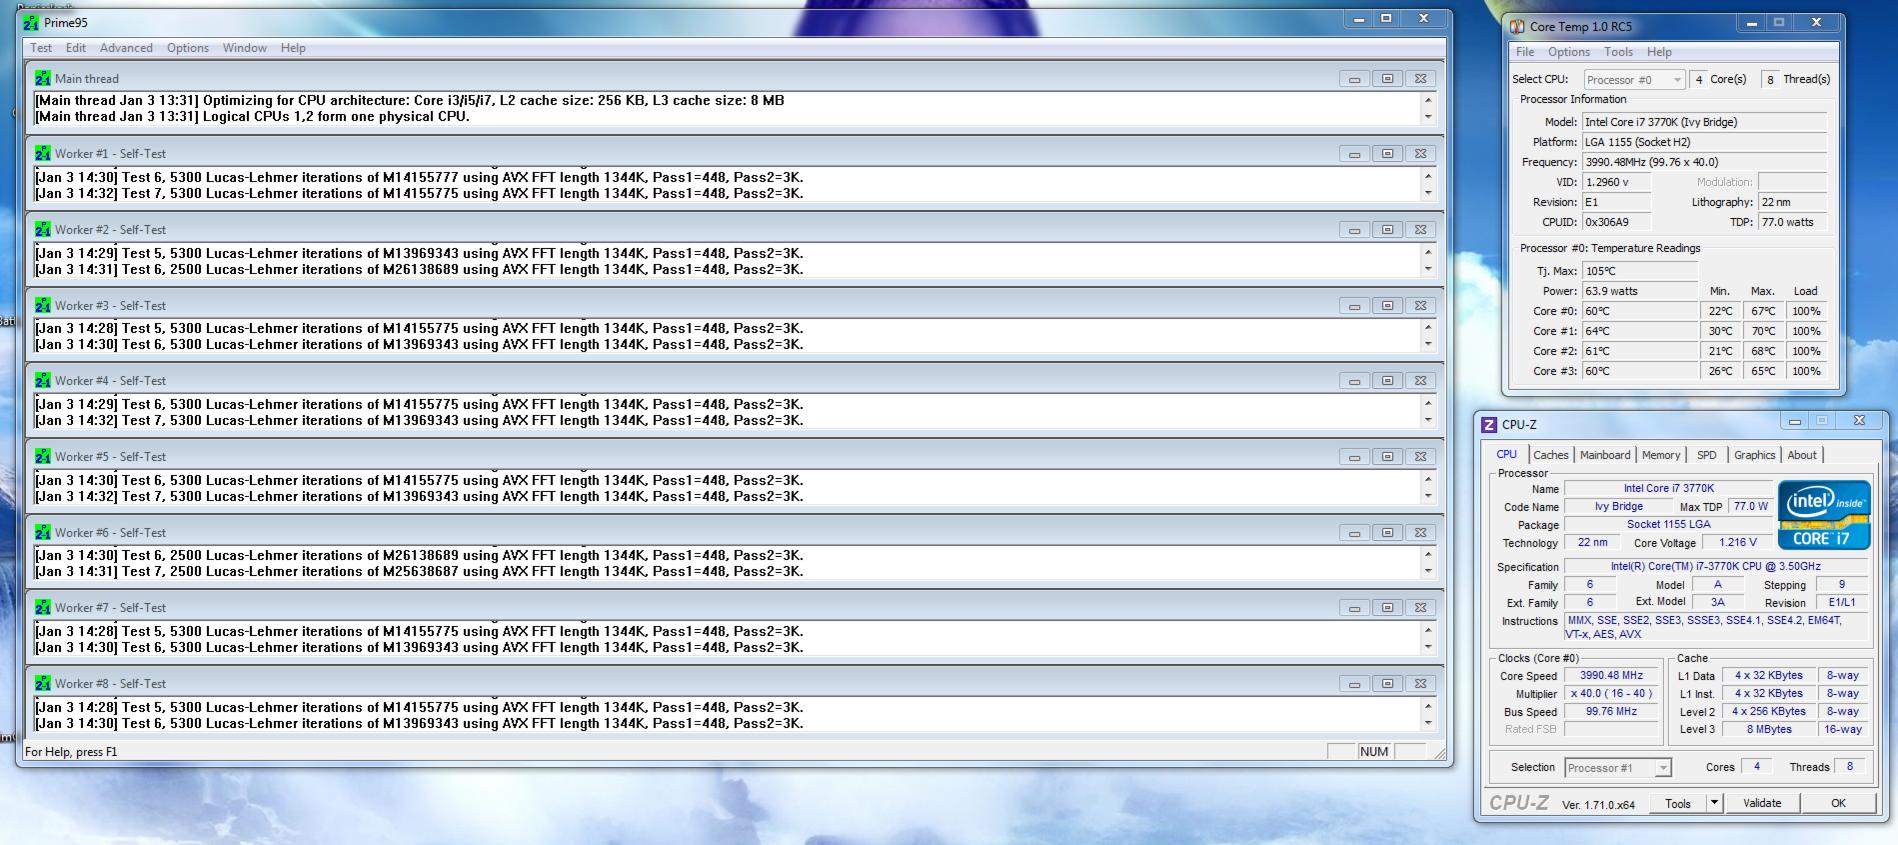Image resolution: width=1898 pixels, height=845 pixels.
Task: Click the NUM indicator in Prime95 status bar
Action: coord(1374,752)
